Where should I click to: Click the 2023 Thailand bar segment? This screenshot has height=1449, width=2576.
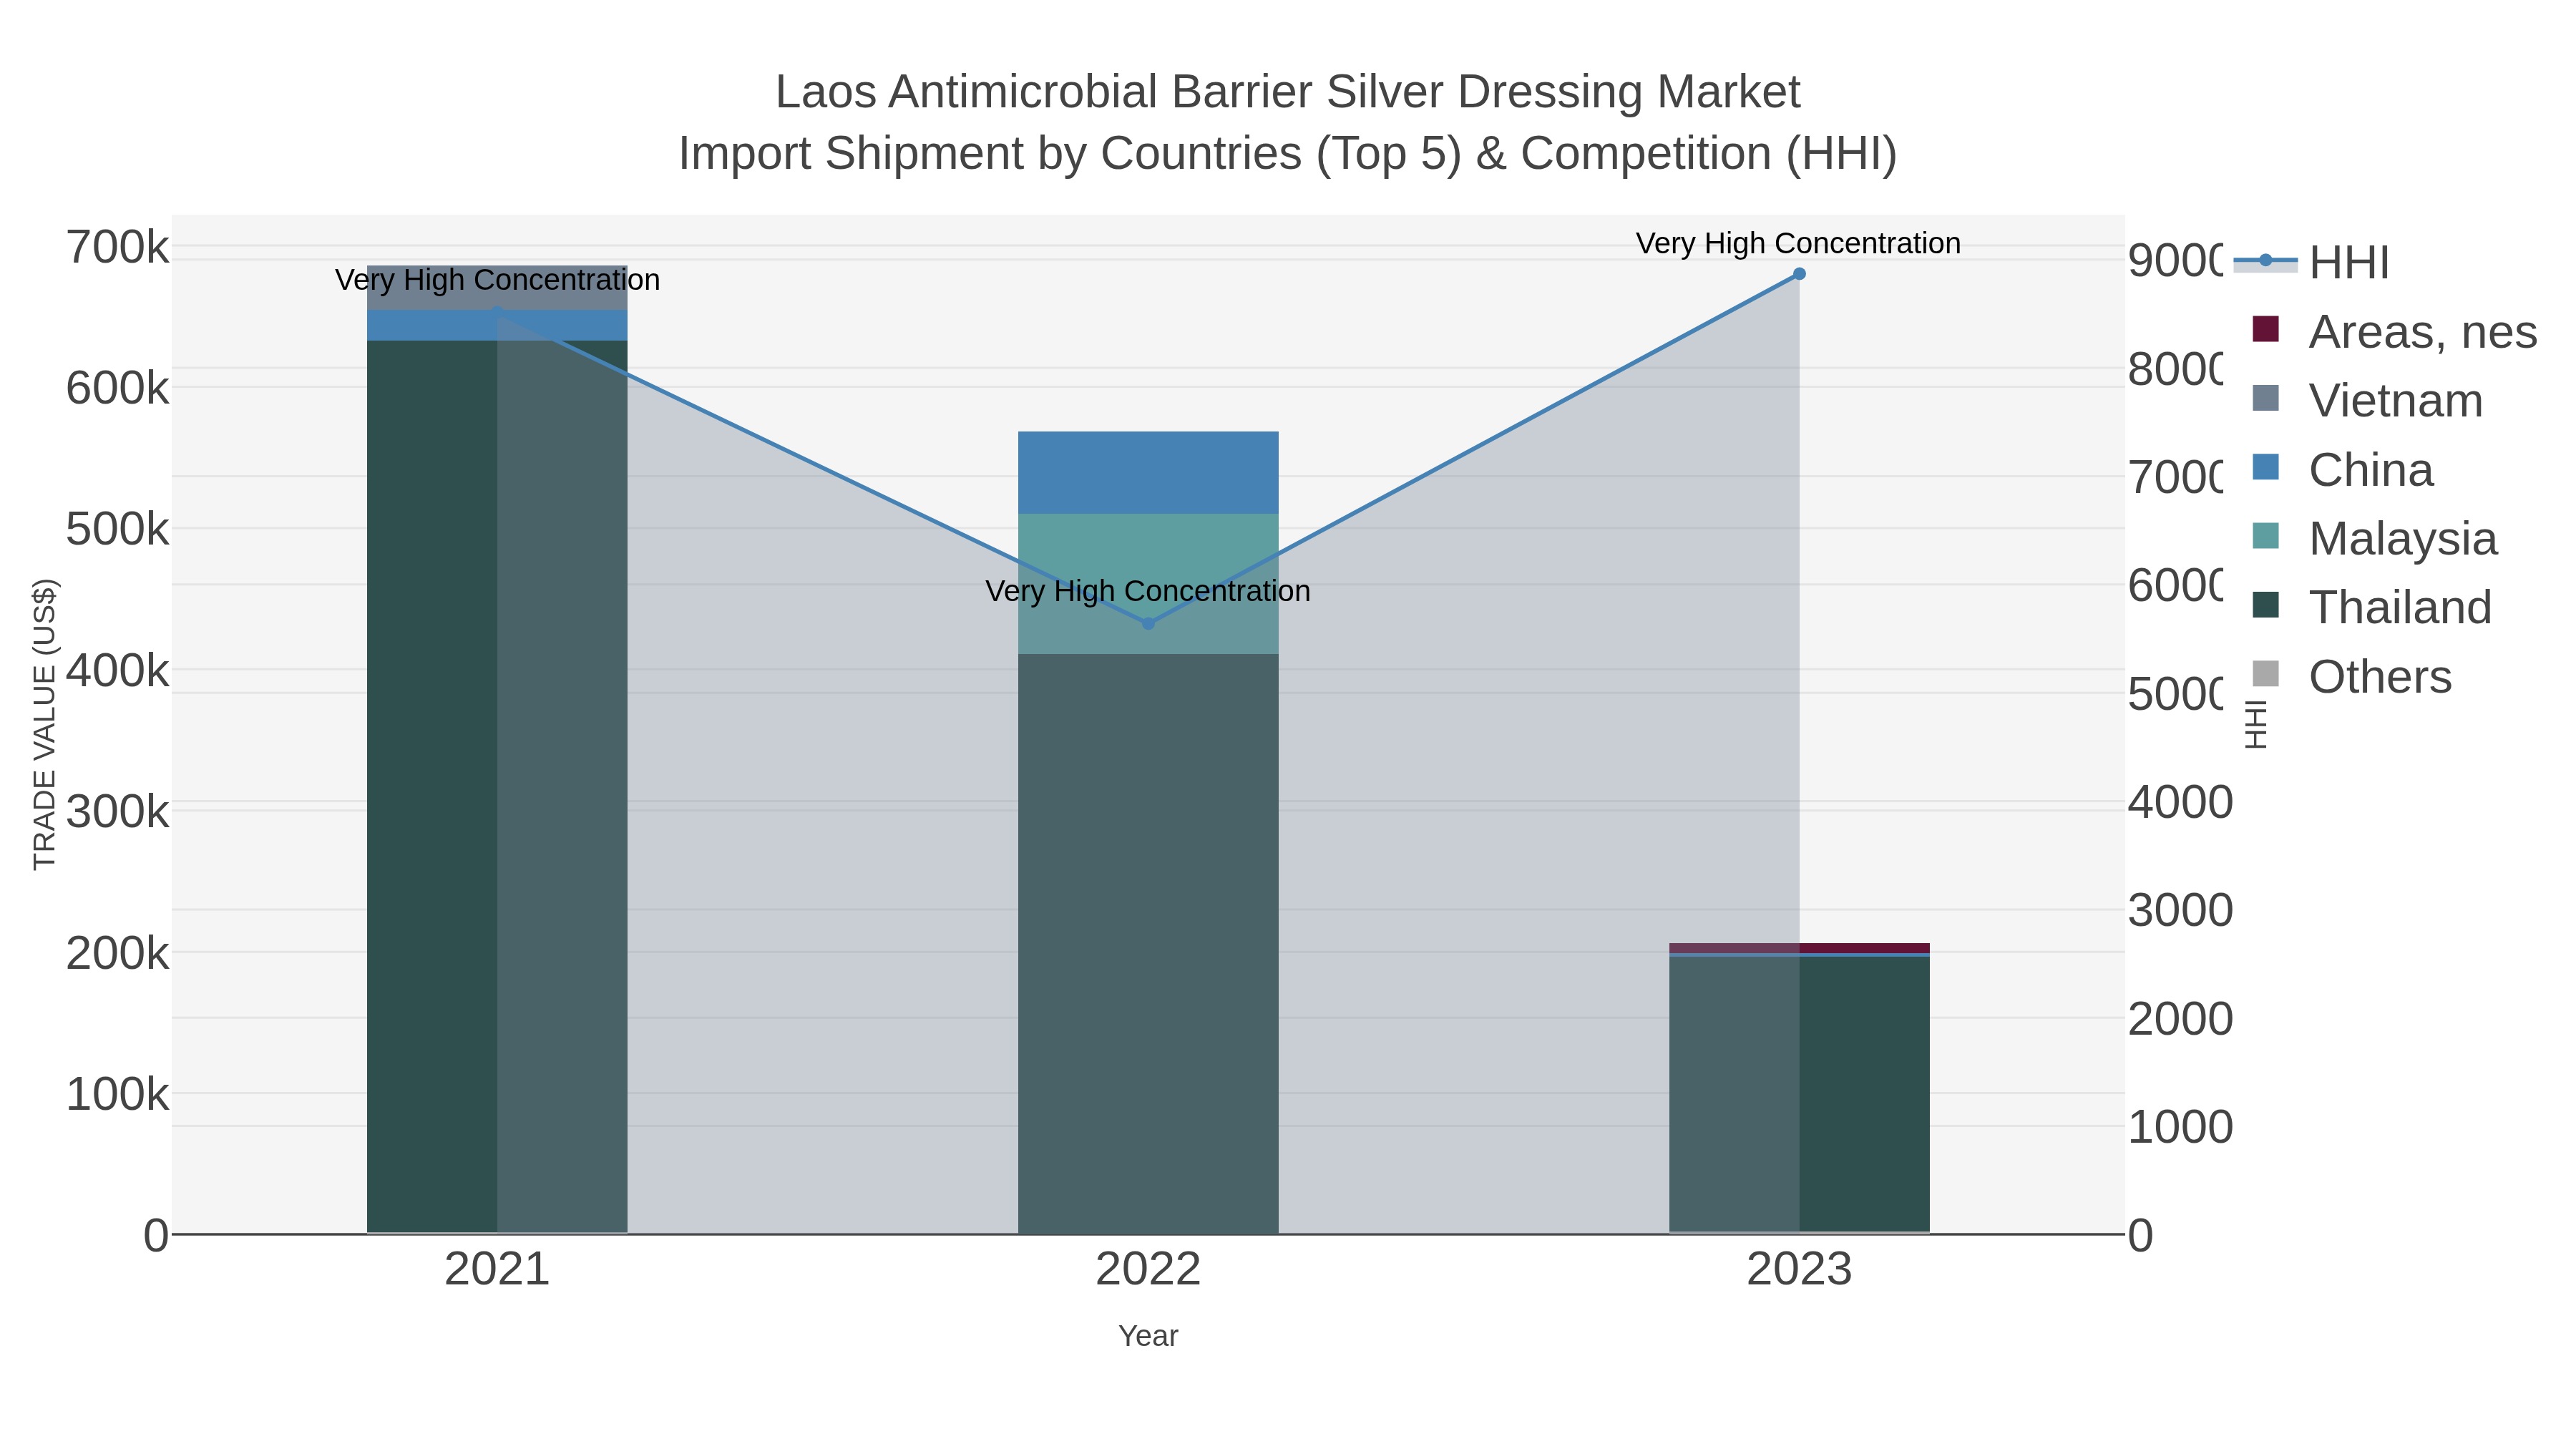pyautogui.click(x=1799, y=1094)
